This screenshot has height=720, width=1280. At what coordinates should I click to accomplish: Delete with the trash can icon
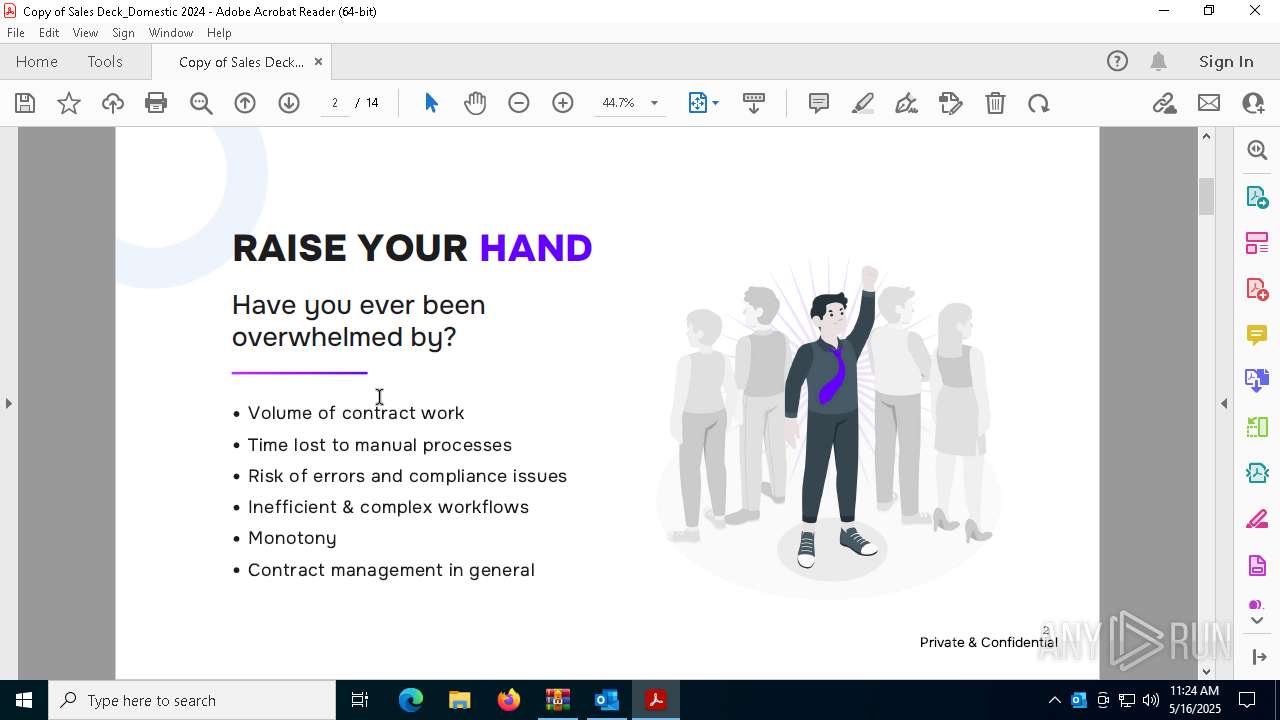(995, 103)
